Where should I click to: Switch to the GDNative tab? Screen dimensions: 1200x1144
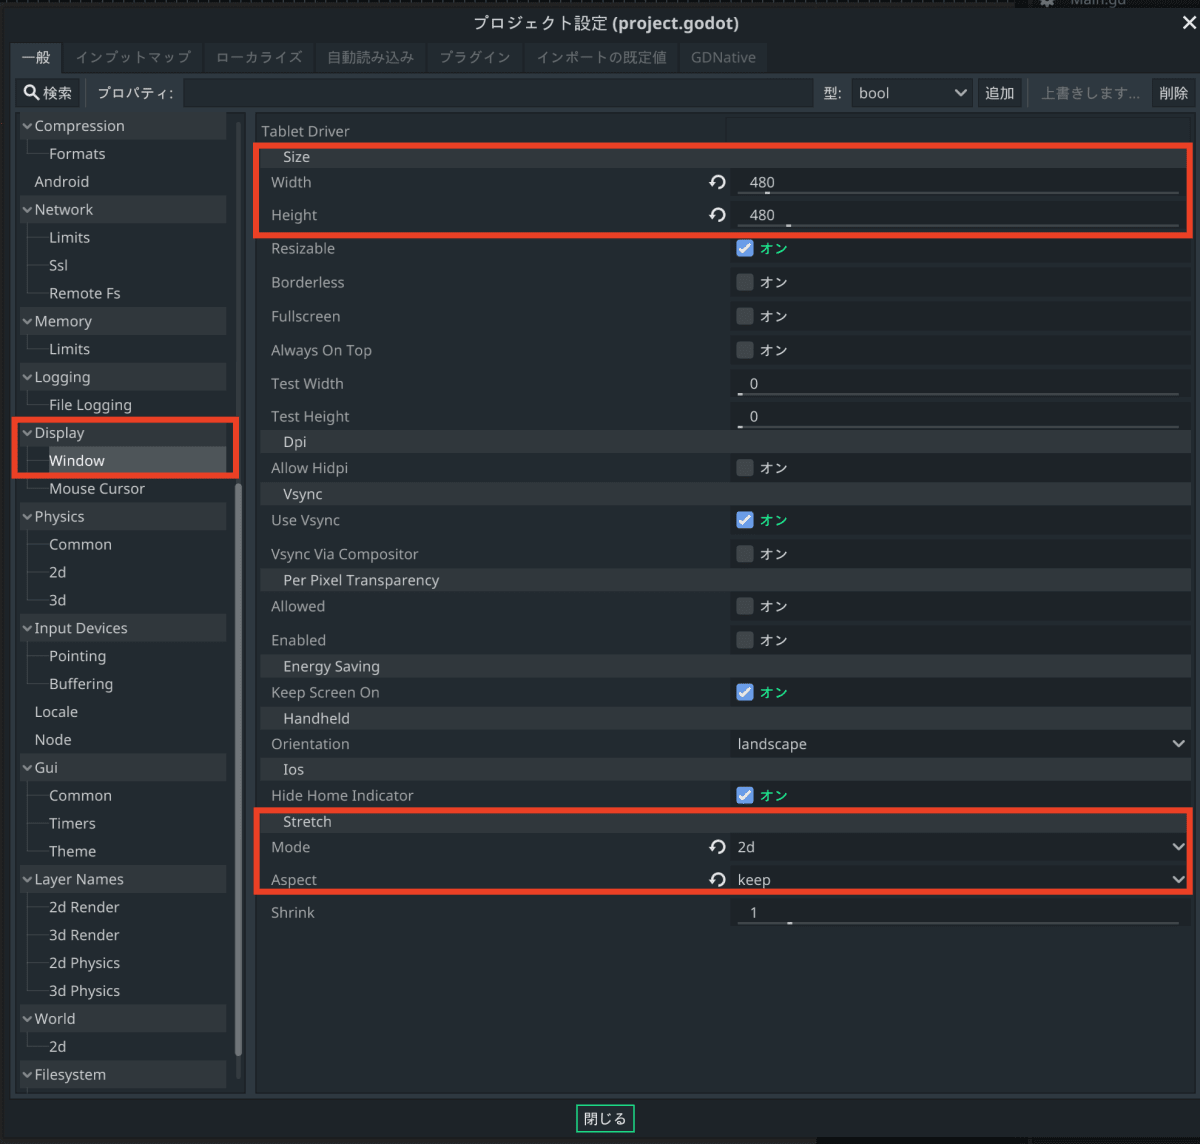tap(723, 57)
